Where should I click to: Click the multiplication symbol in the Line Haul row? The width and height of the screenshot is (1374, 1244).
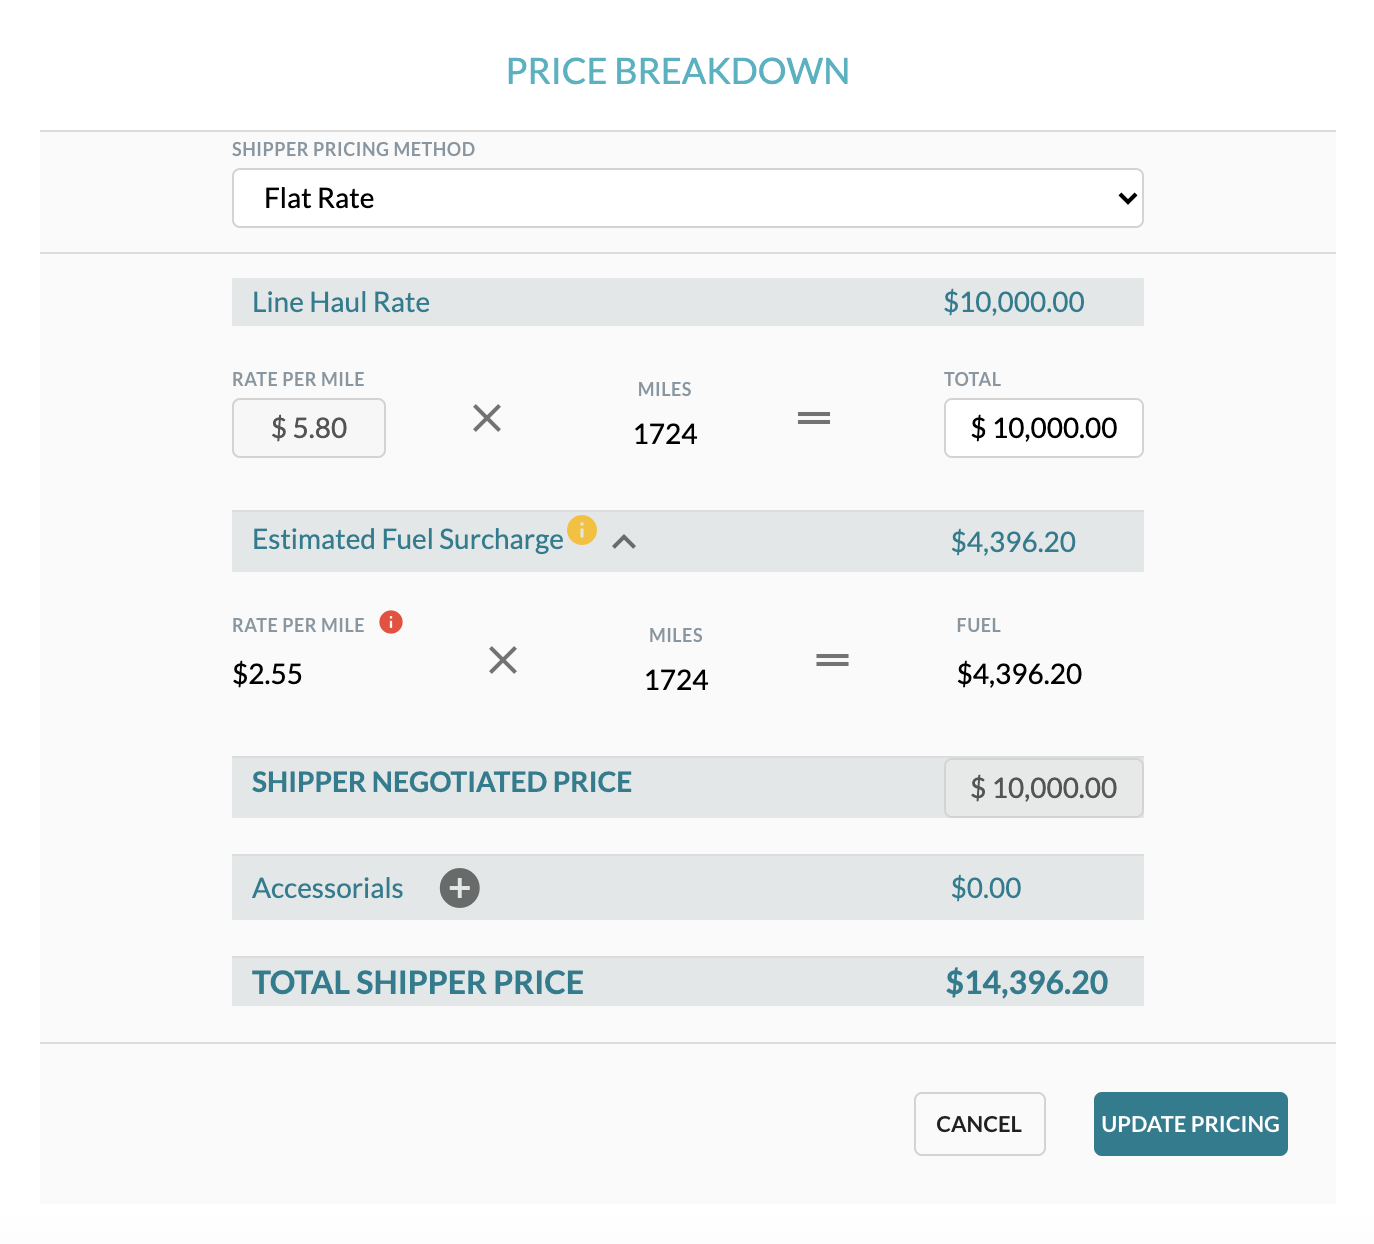pos(487,419)
